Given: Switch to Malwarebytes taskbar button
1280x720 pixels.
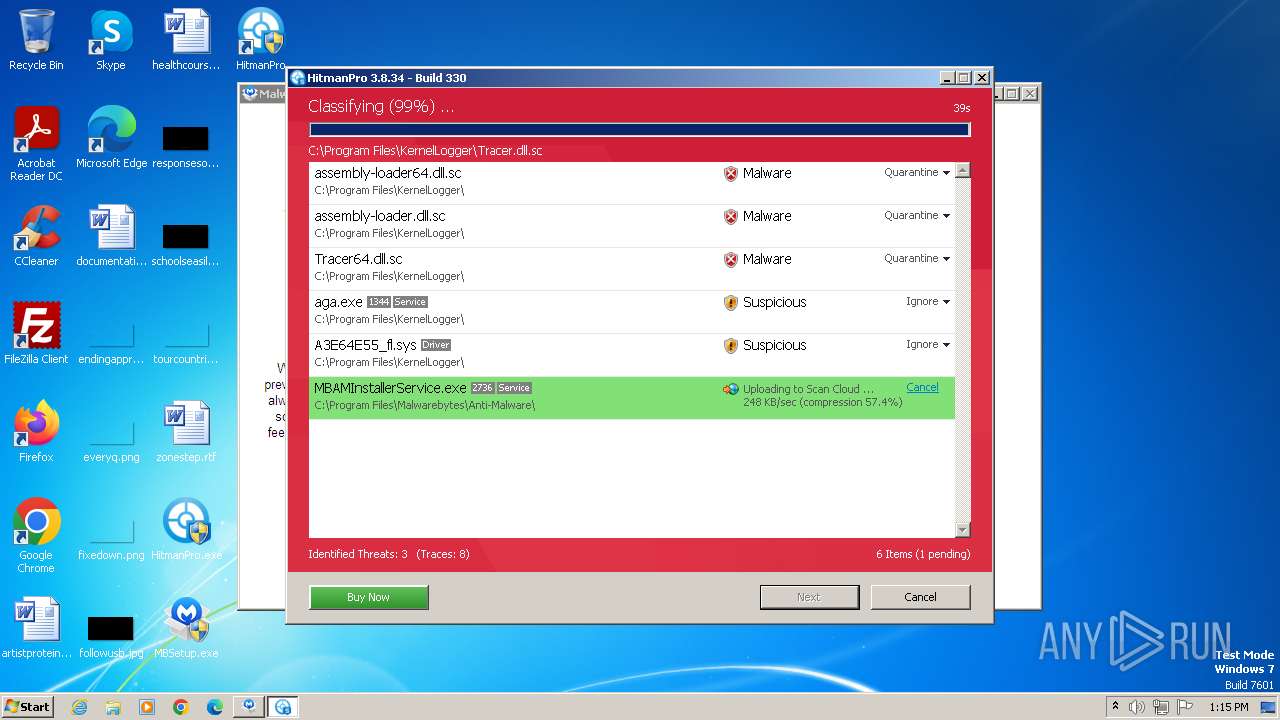Looking at the screenshot, I should pos(249,707).
